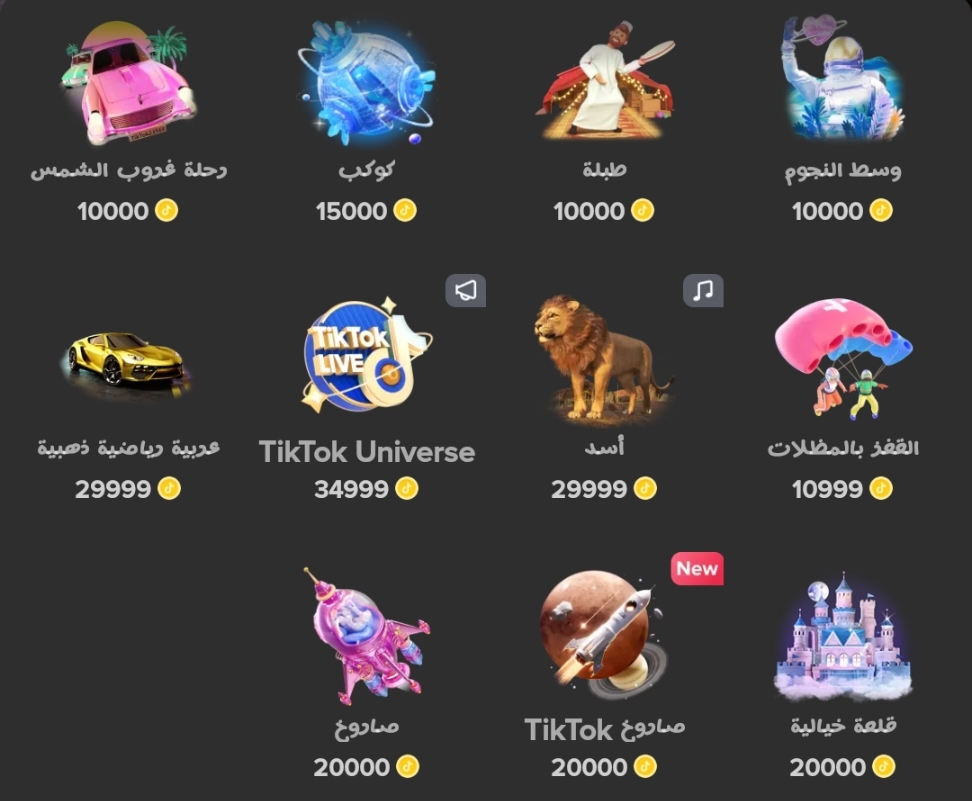
Task: Click the 10999 price under parachute gift
Action: click(x=827, y=489)
